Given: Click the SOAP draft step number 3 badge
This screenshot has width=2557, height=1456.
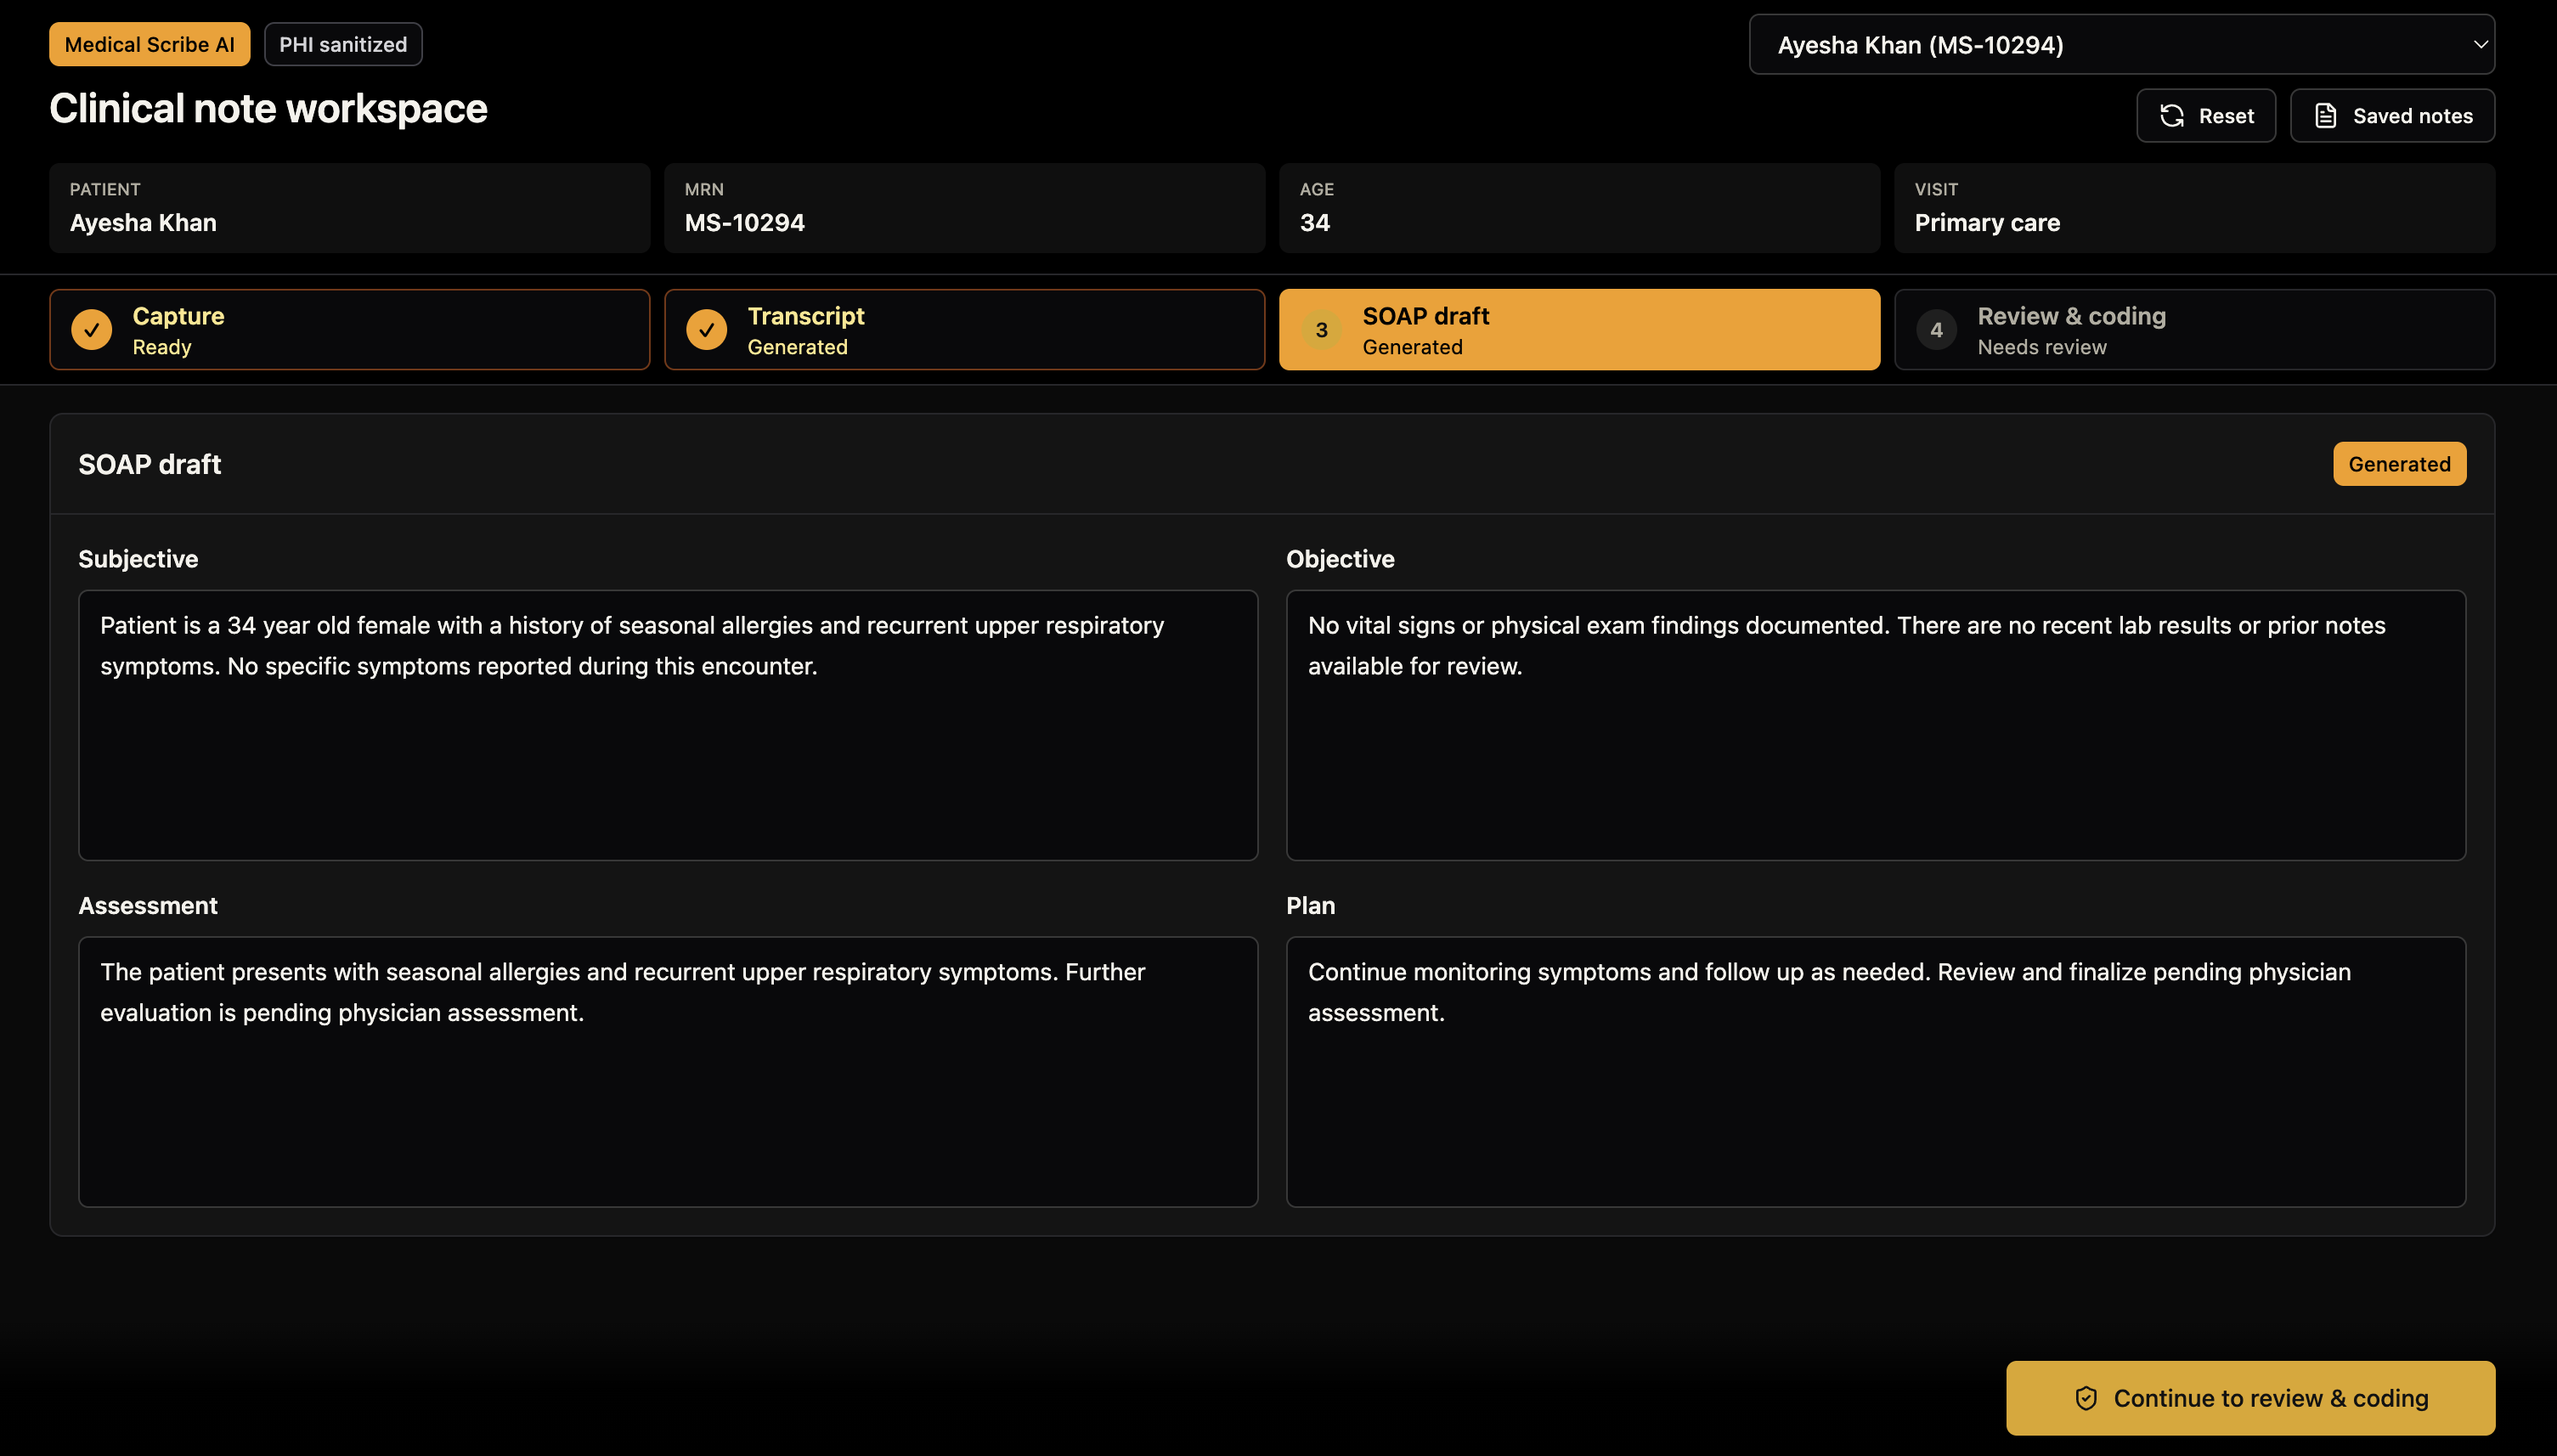Looking at the screenshot, I should click(x=1321, y=330).
